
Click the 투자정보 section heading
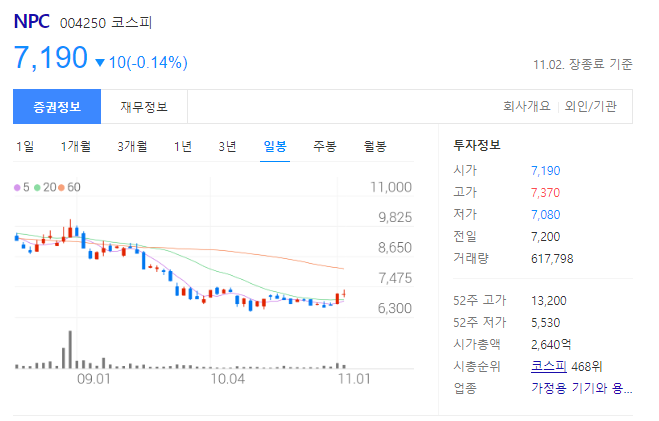[x=477, y=145]
